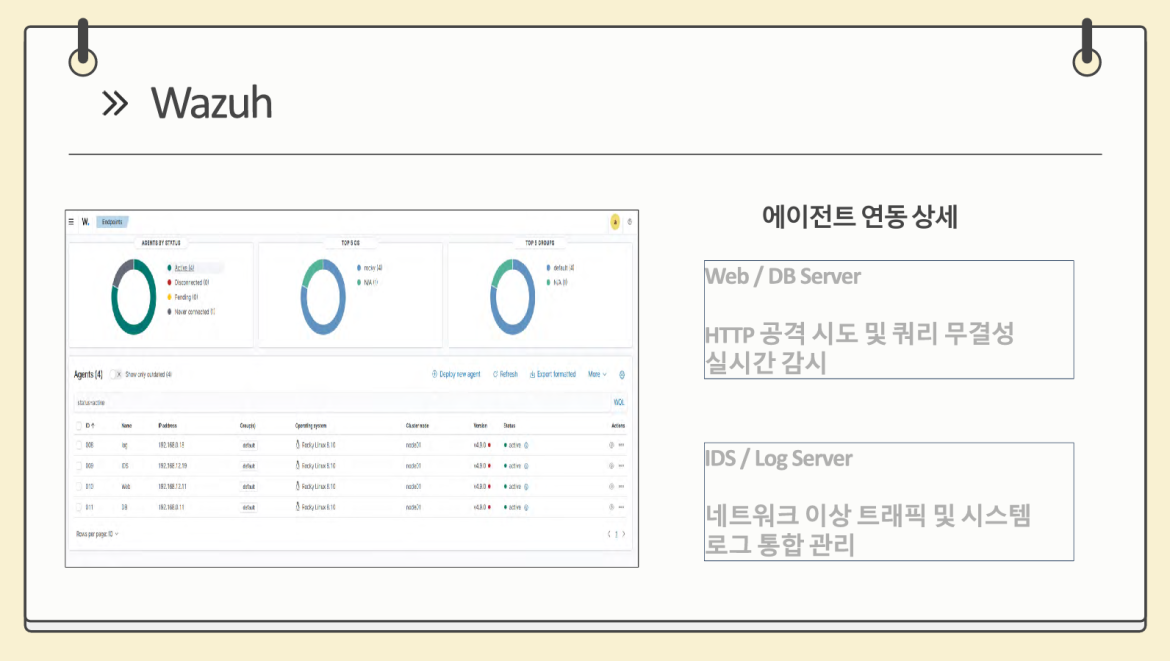
Task: Click the help icon beside user avatar
Action: (x=630, y=222)
